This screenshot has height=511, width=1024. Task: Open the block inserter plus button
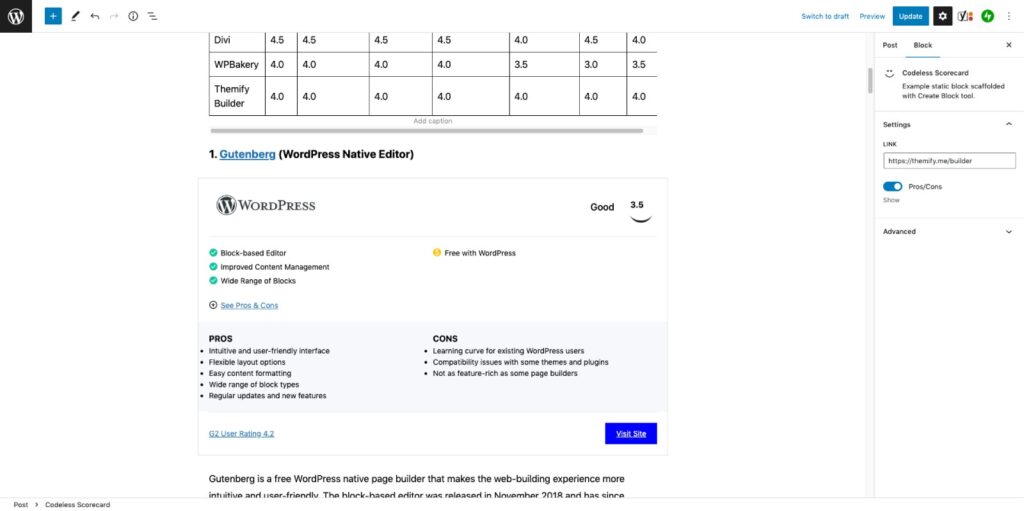53,16
